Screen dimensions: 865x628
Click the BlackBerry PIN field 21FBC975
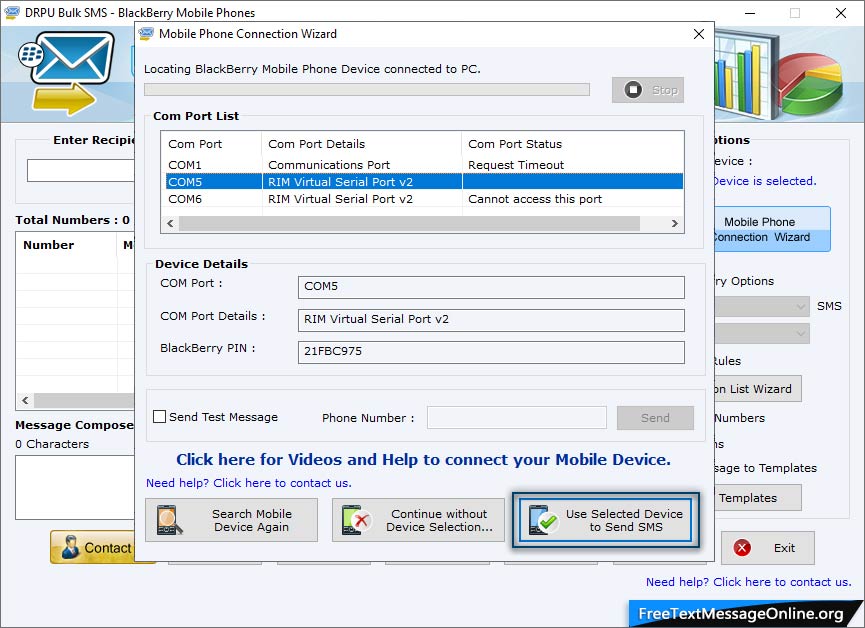491,352
